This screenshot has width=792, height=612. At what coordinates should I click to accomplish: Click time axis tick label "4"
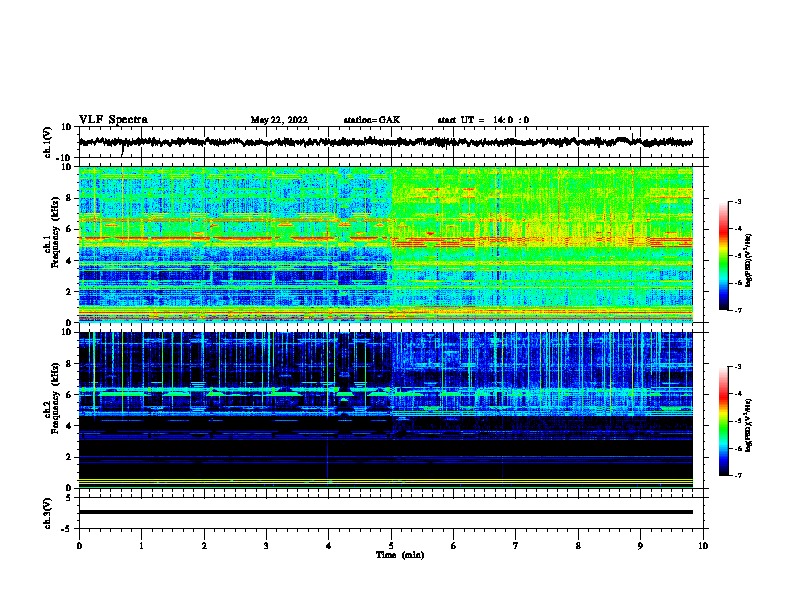point(329,546)
